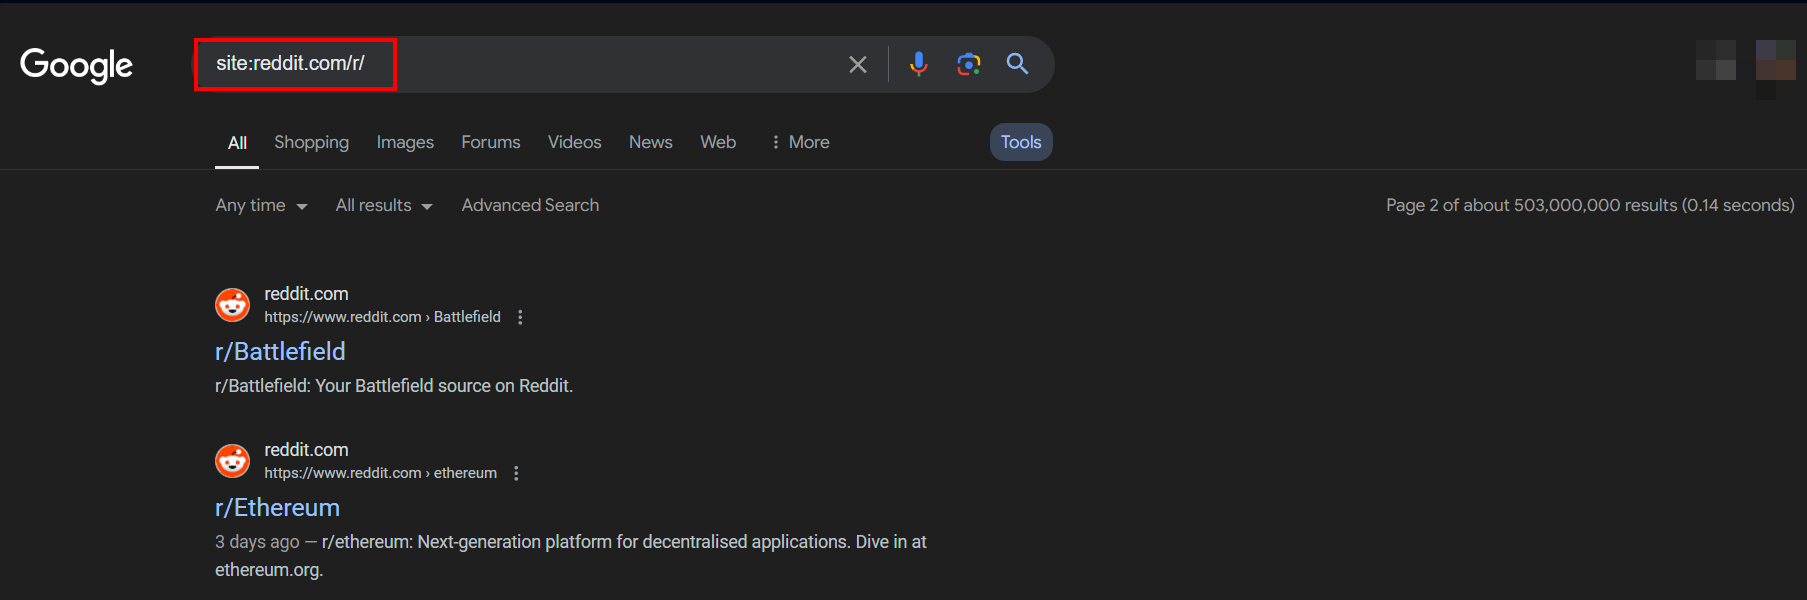Open the Advanced Search link

[530, 205]
